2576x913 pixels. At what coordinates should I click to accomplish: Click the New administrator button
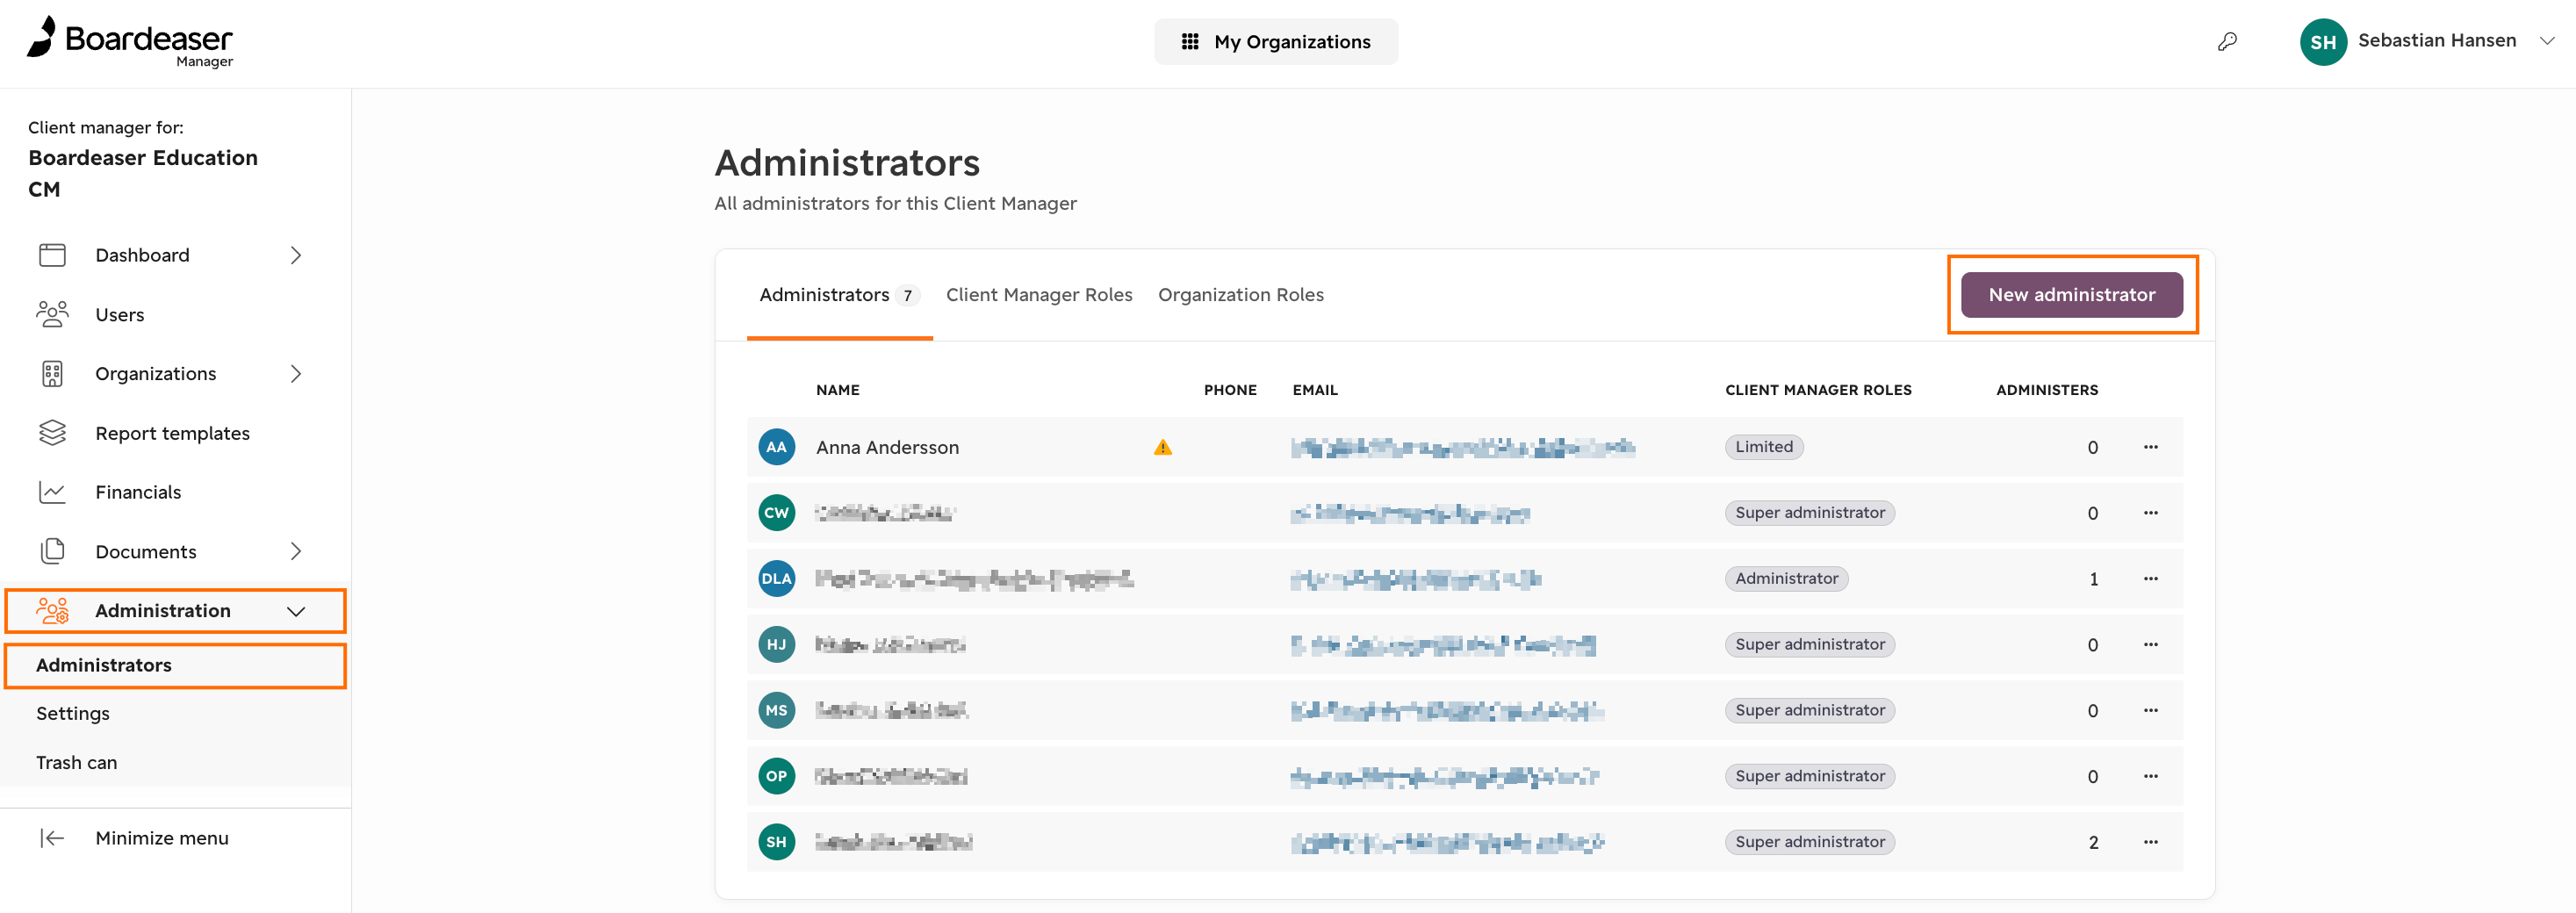(2071, 295)
